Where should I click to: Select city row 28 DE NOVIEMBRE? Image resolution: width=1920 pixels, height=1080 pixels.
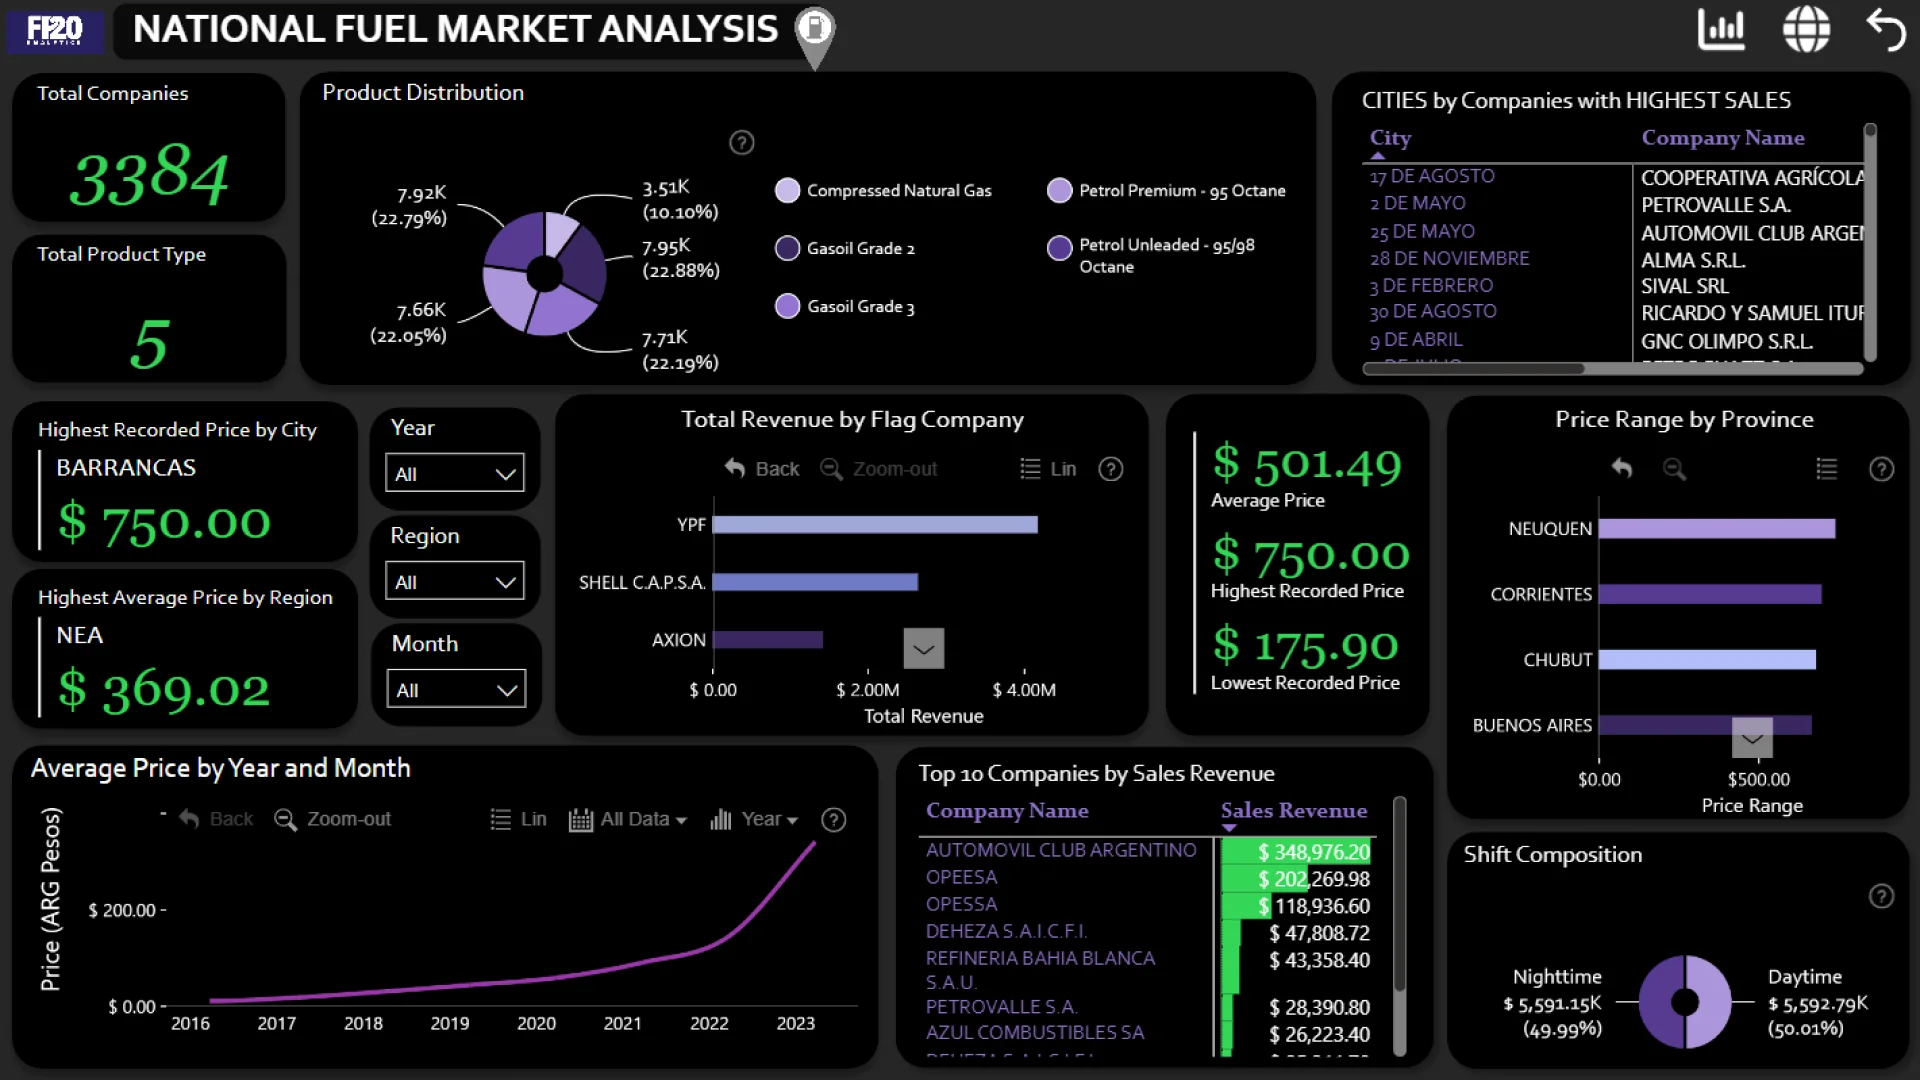pyautogui.click(x=1449, y=258)
